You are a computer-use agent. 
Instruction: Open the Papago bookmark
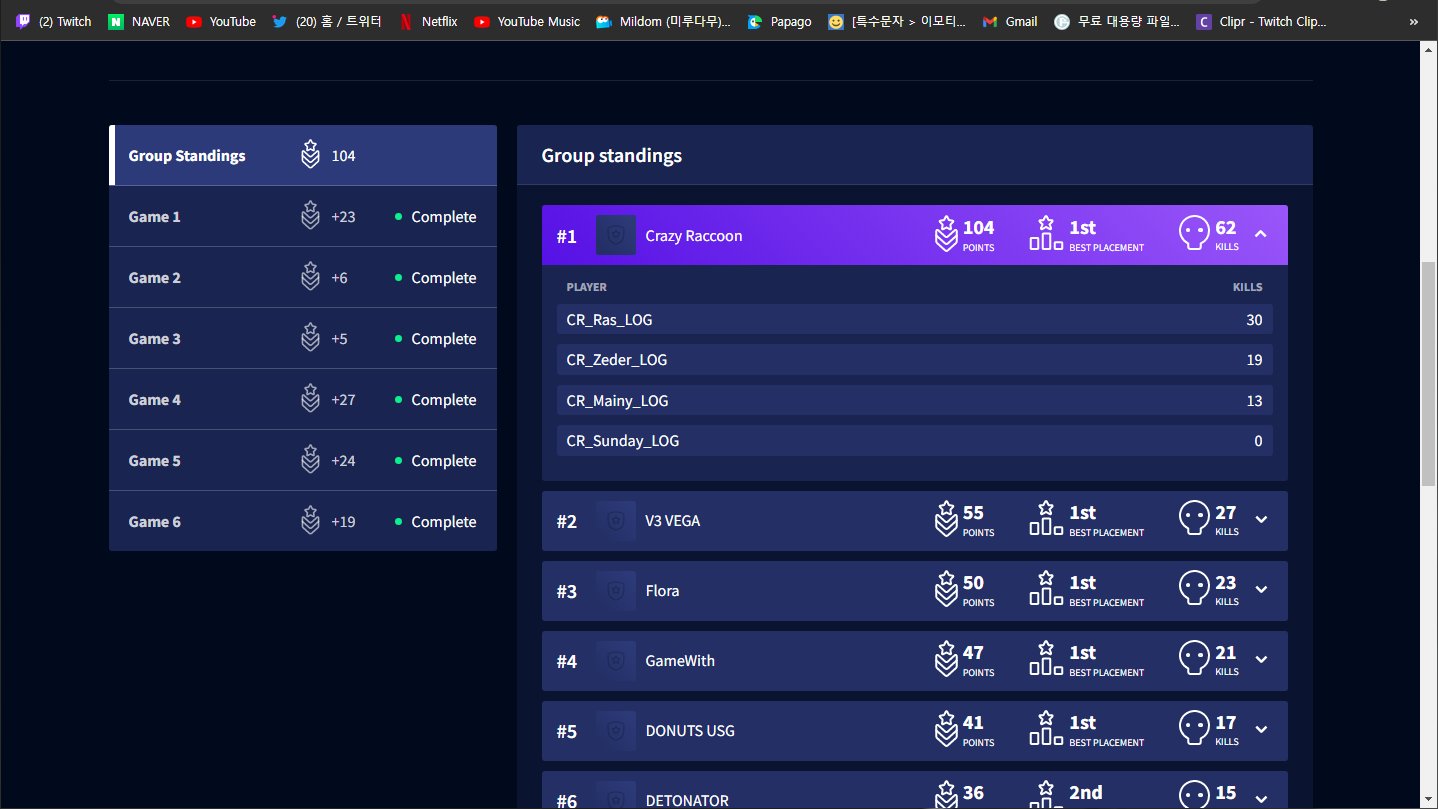pos(780,21)
